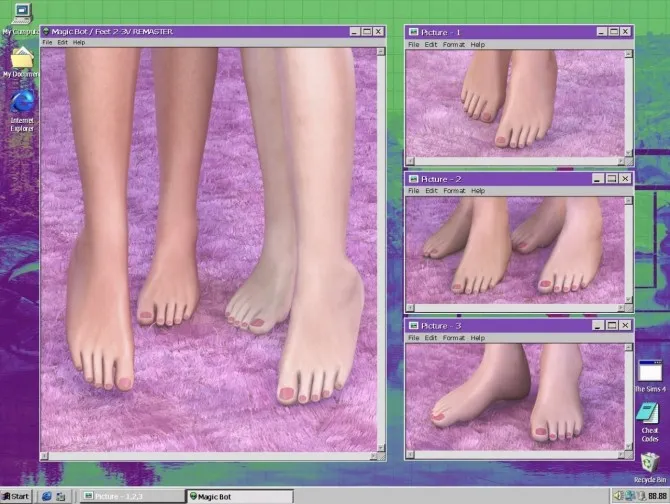Click scroll-left arrow in Picture - 1 window
Viewport: 670px width, 504px height.
click(x=410, y=161)
